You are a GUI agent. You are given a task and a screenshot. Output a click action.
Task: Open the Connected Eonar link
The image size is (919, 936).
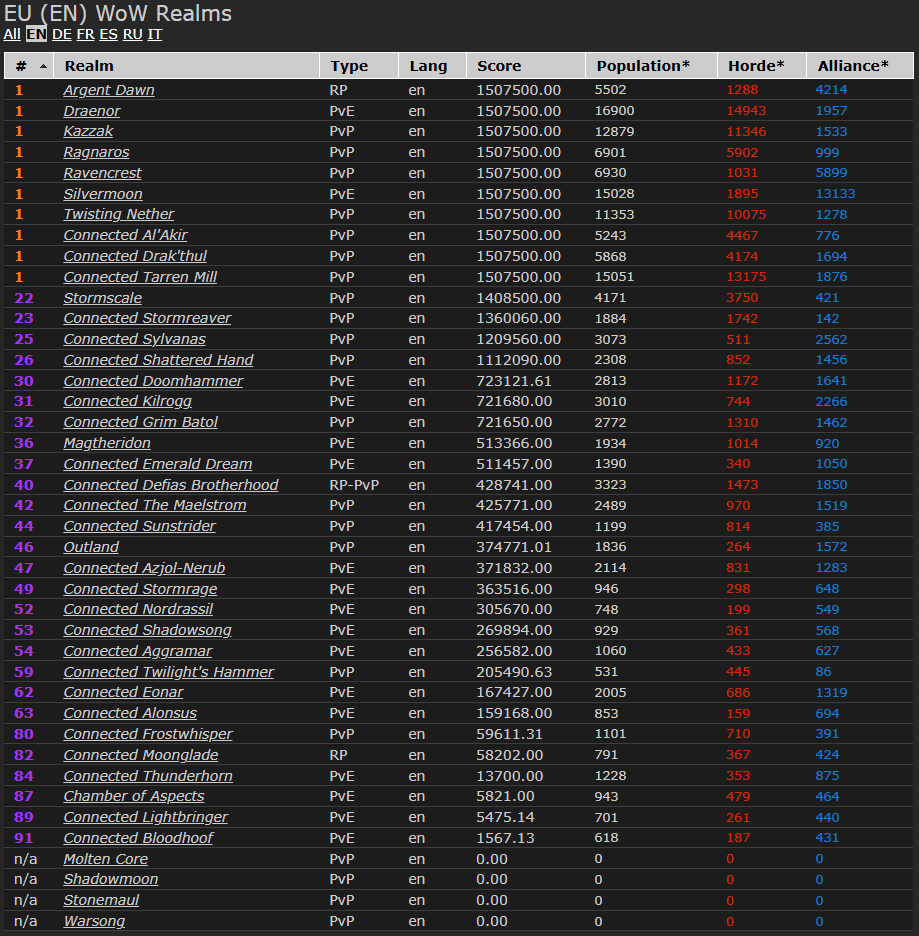pyautogui.click(x=124, y=692)
